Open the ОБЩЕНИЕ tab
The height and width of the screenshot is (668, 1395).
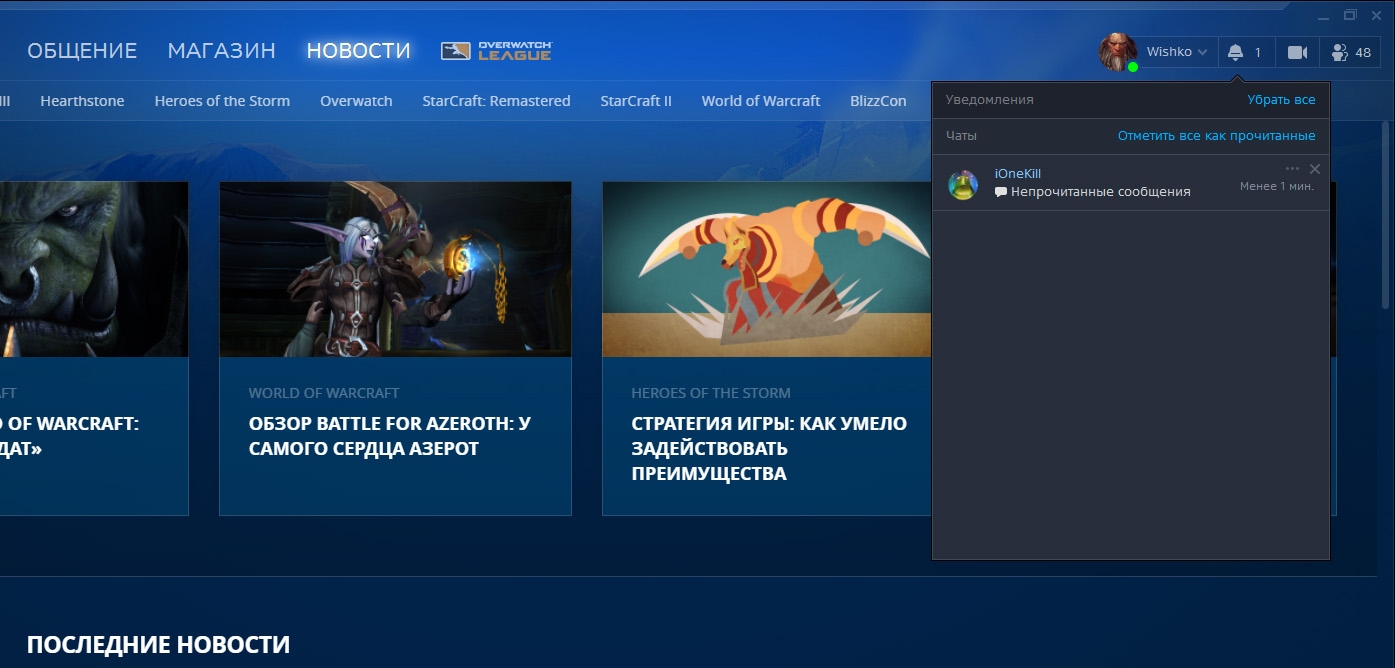click(x=82, y=51)
